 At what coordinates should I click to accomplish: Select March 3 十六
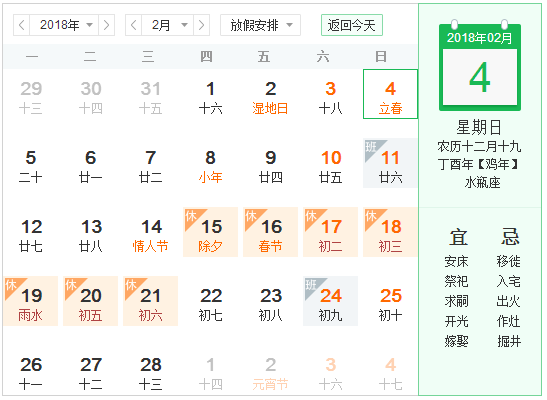[x=330, y=370]
